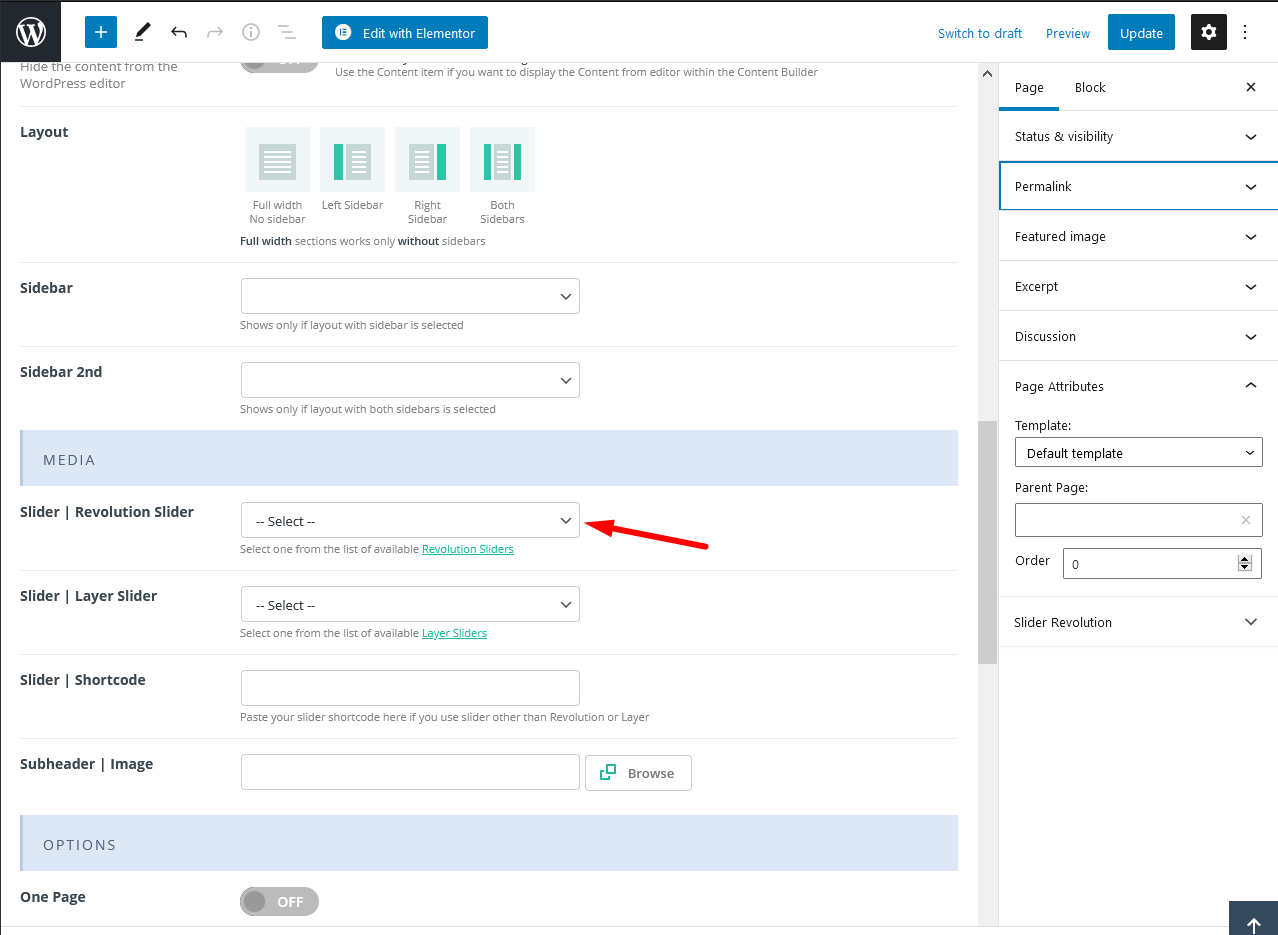Toggle the One Page switch
The image size is (1278, 935).
tap(279, 901)
